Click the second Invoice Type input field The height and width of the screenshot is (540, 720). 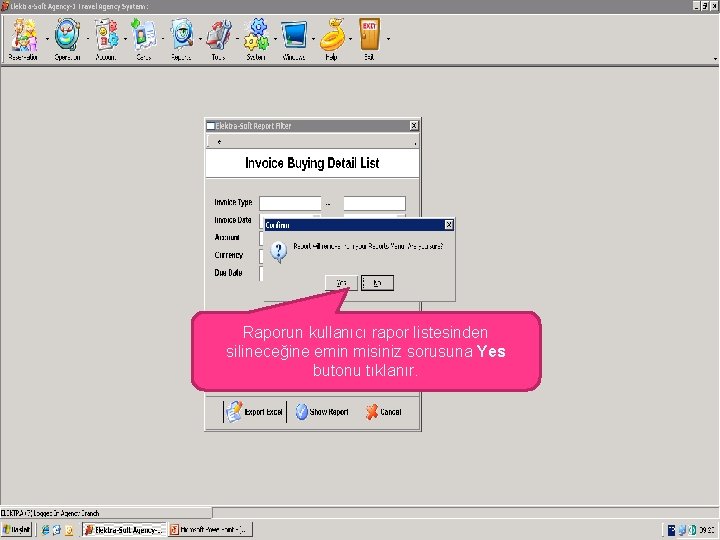click(375, 203)
